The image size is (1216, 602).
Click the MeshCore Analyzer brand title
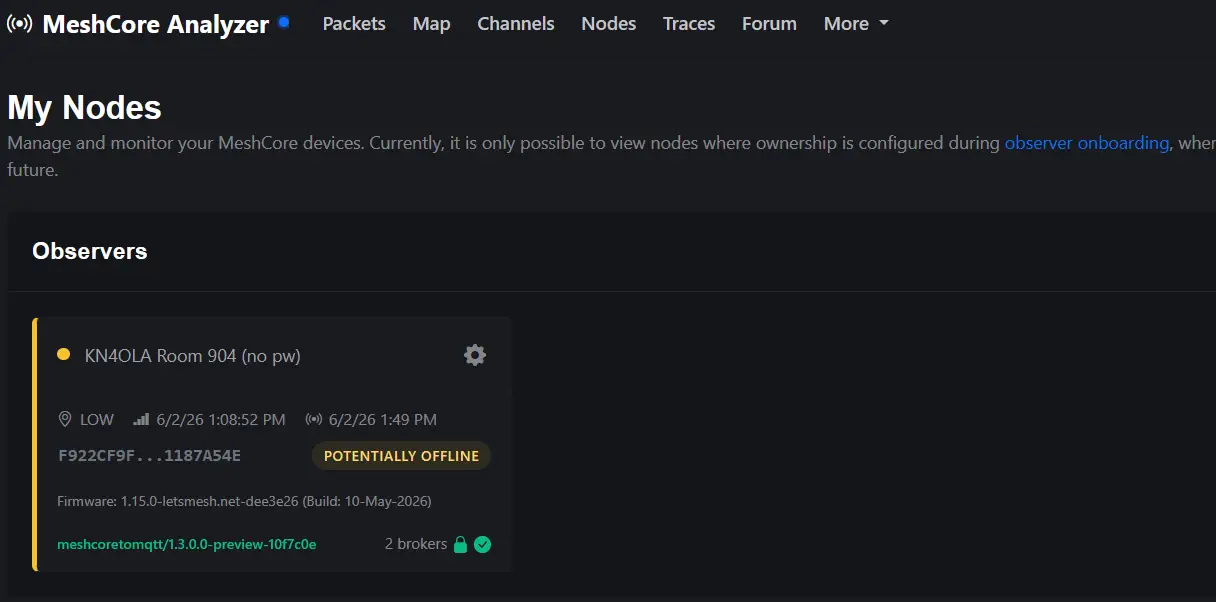click(156, 24)
